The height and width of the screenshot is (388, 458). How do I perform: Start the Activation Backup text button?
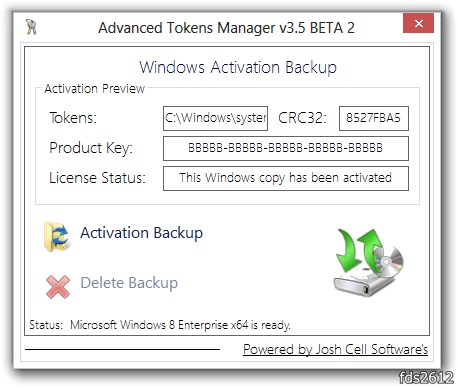coord(141,233)
